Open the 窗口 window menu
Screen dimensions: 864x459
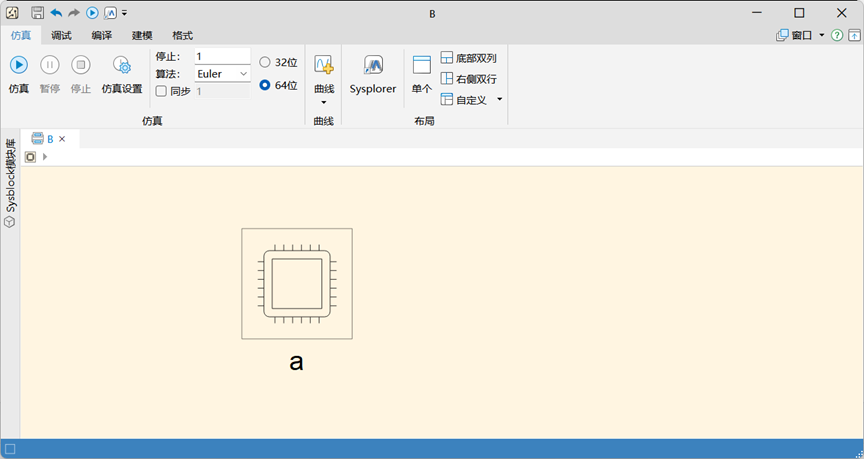(794, 35)
